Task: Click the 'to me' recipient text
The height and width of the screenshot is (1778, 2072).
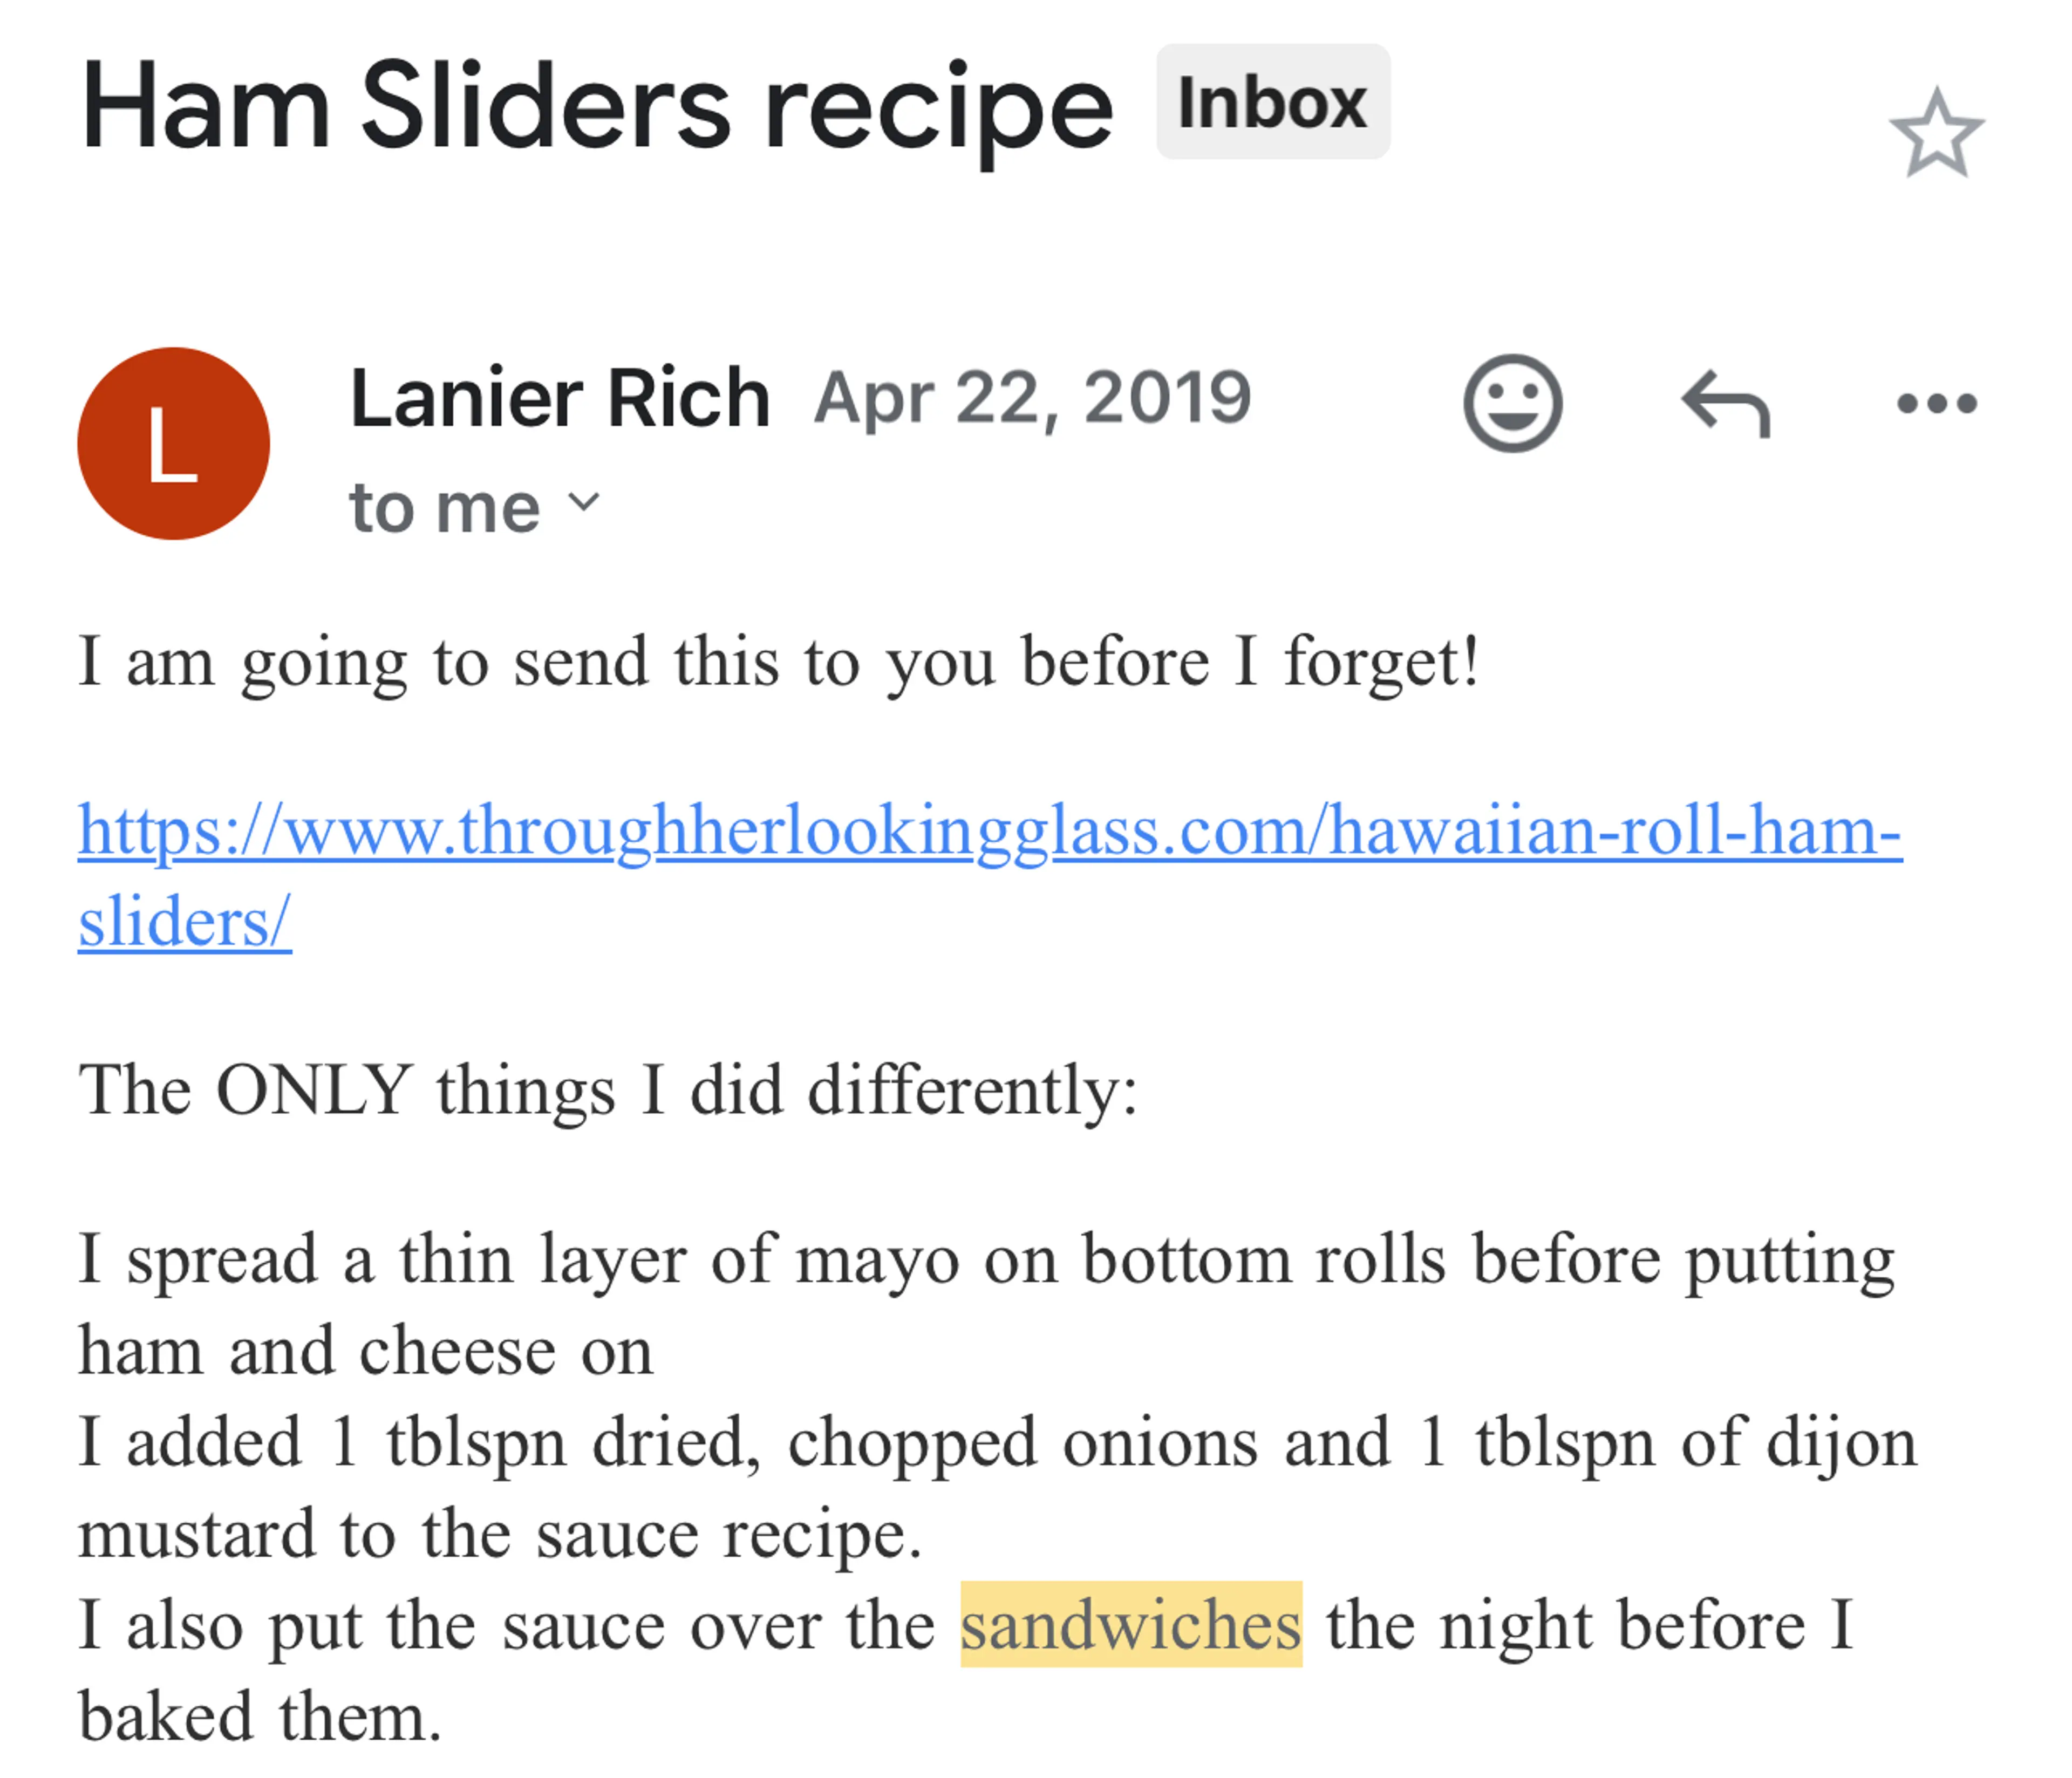Action: click(x=444, y=508)
